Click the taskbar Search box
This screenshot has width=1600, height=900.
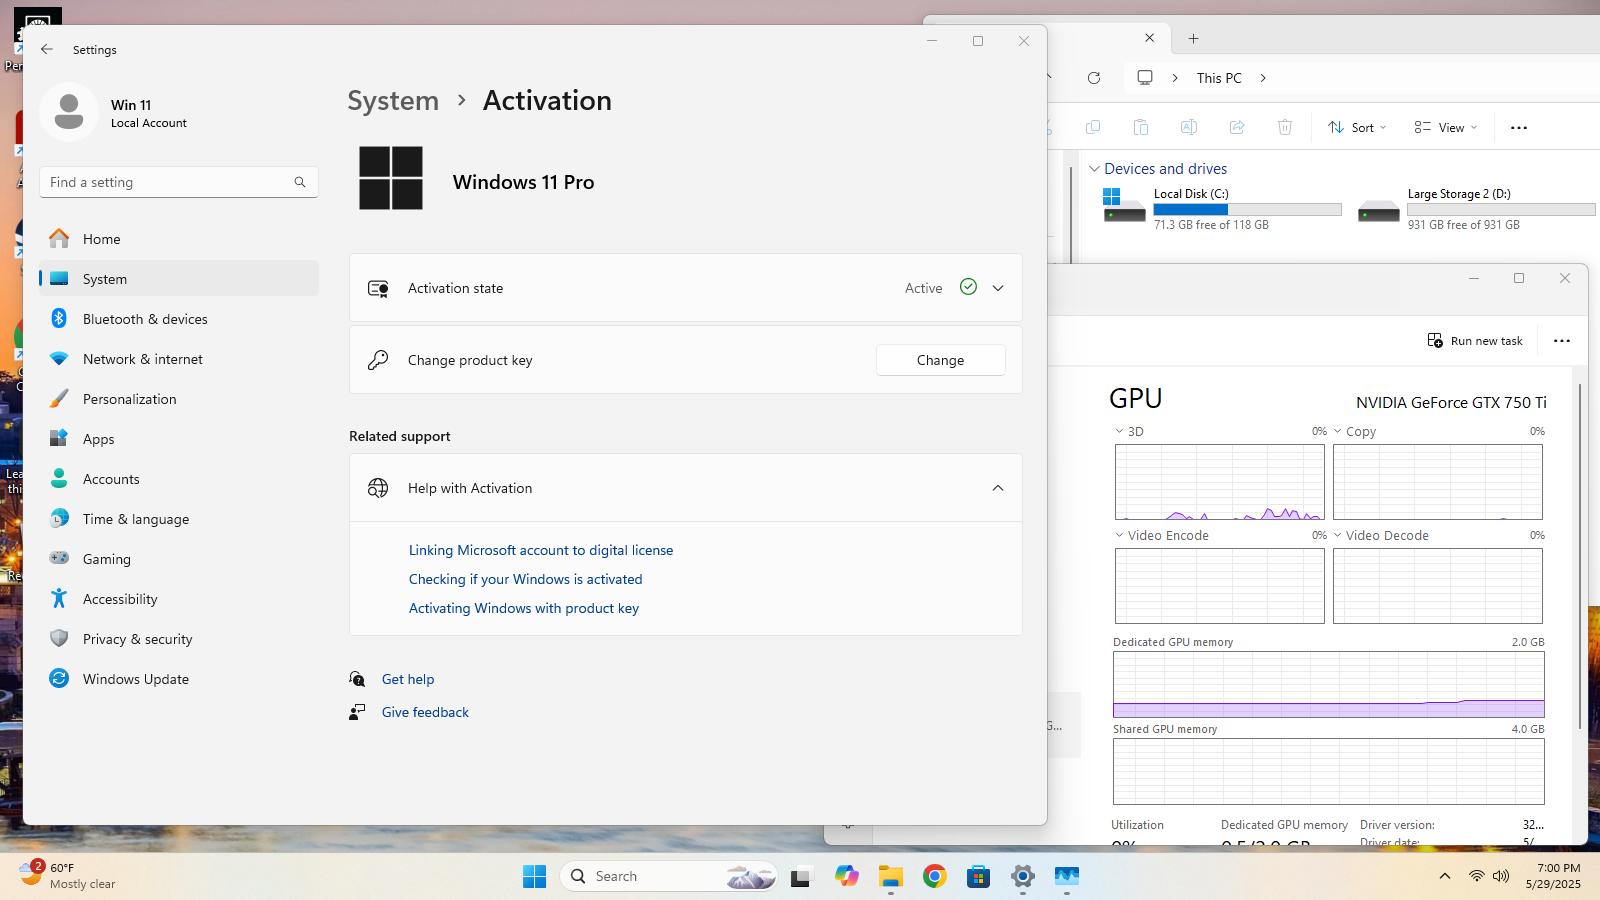[669, 876]
